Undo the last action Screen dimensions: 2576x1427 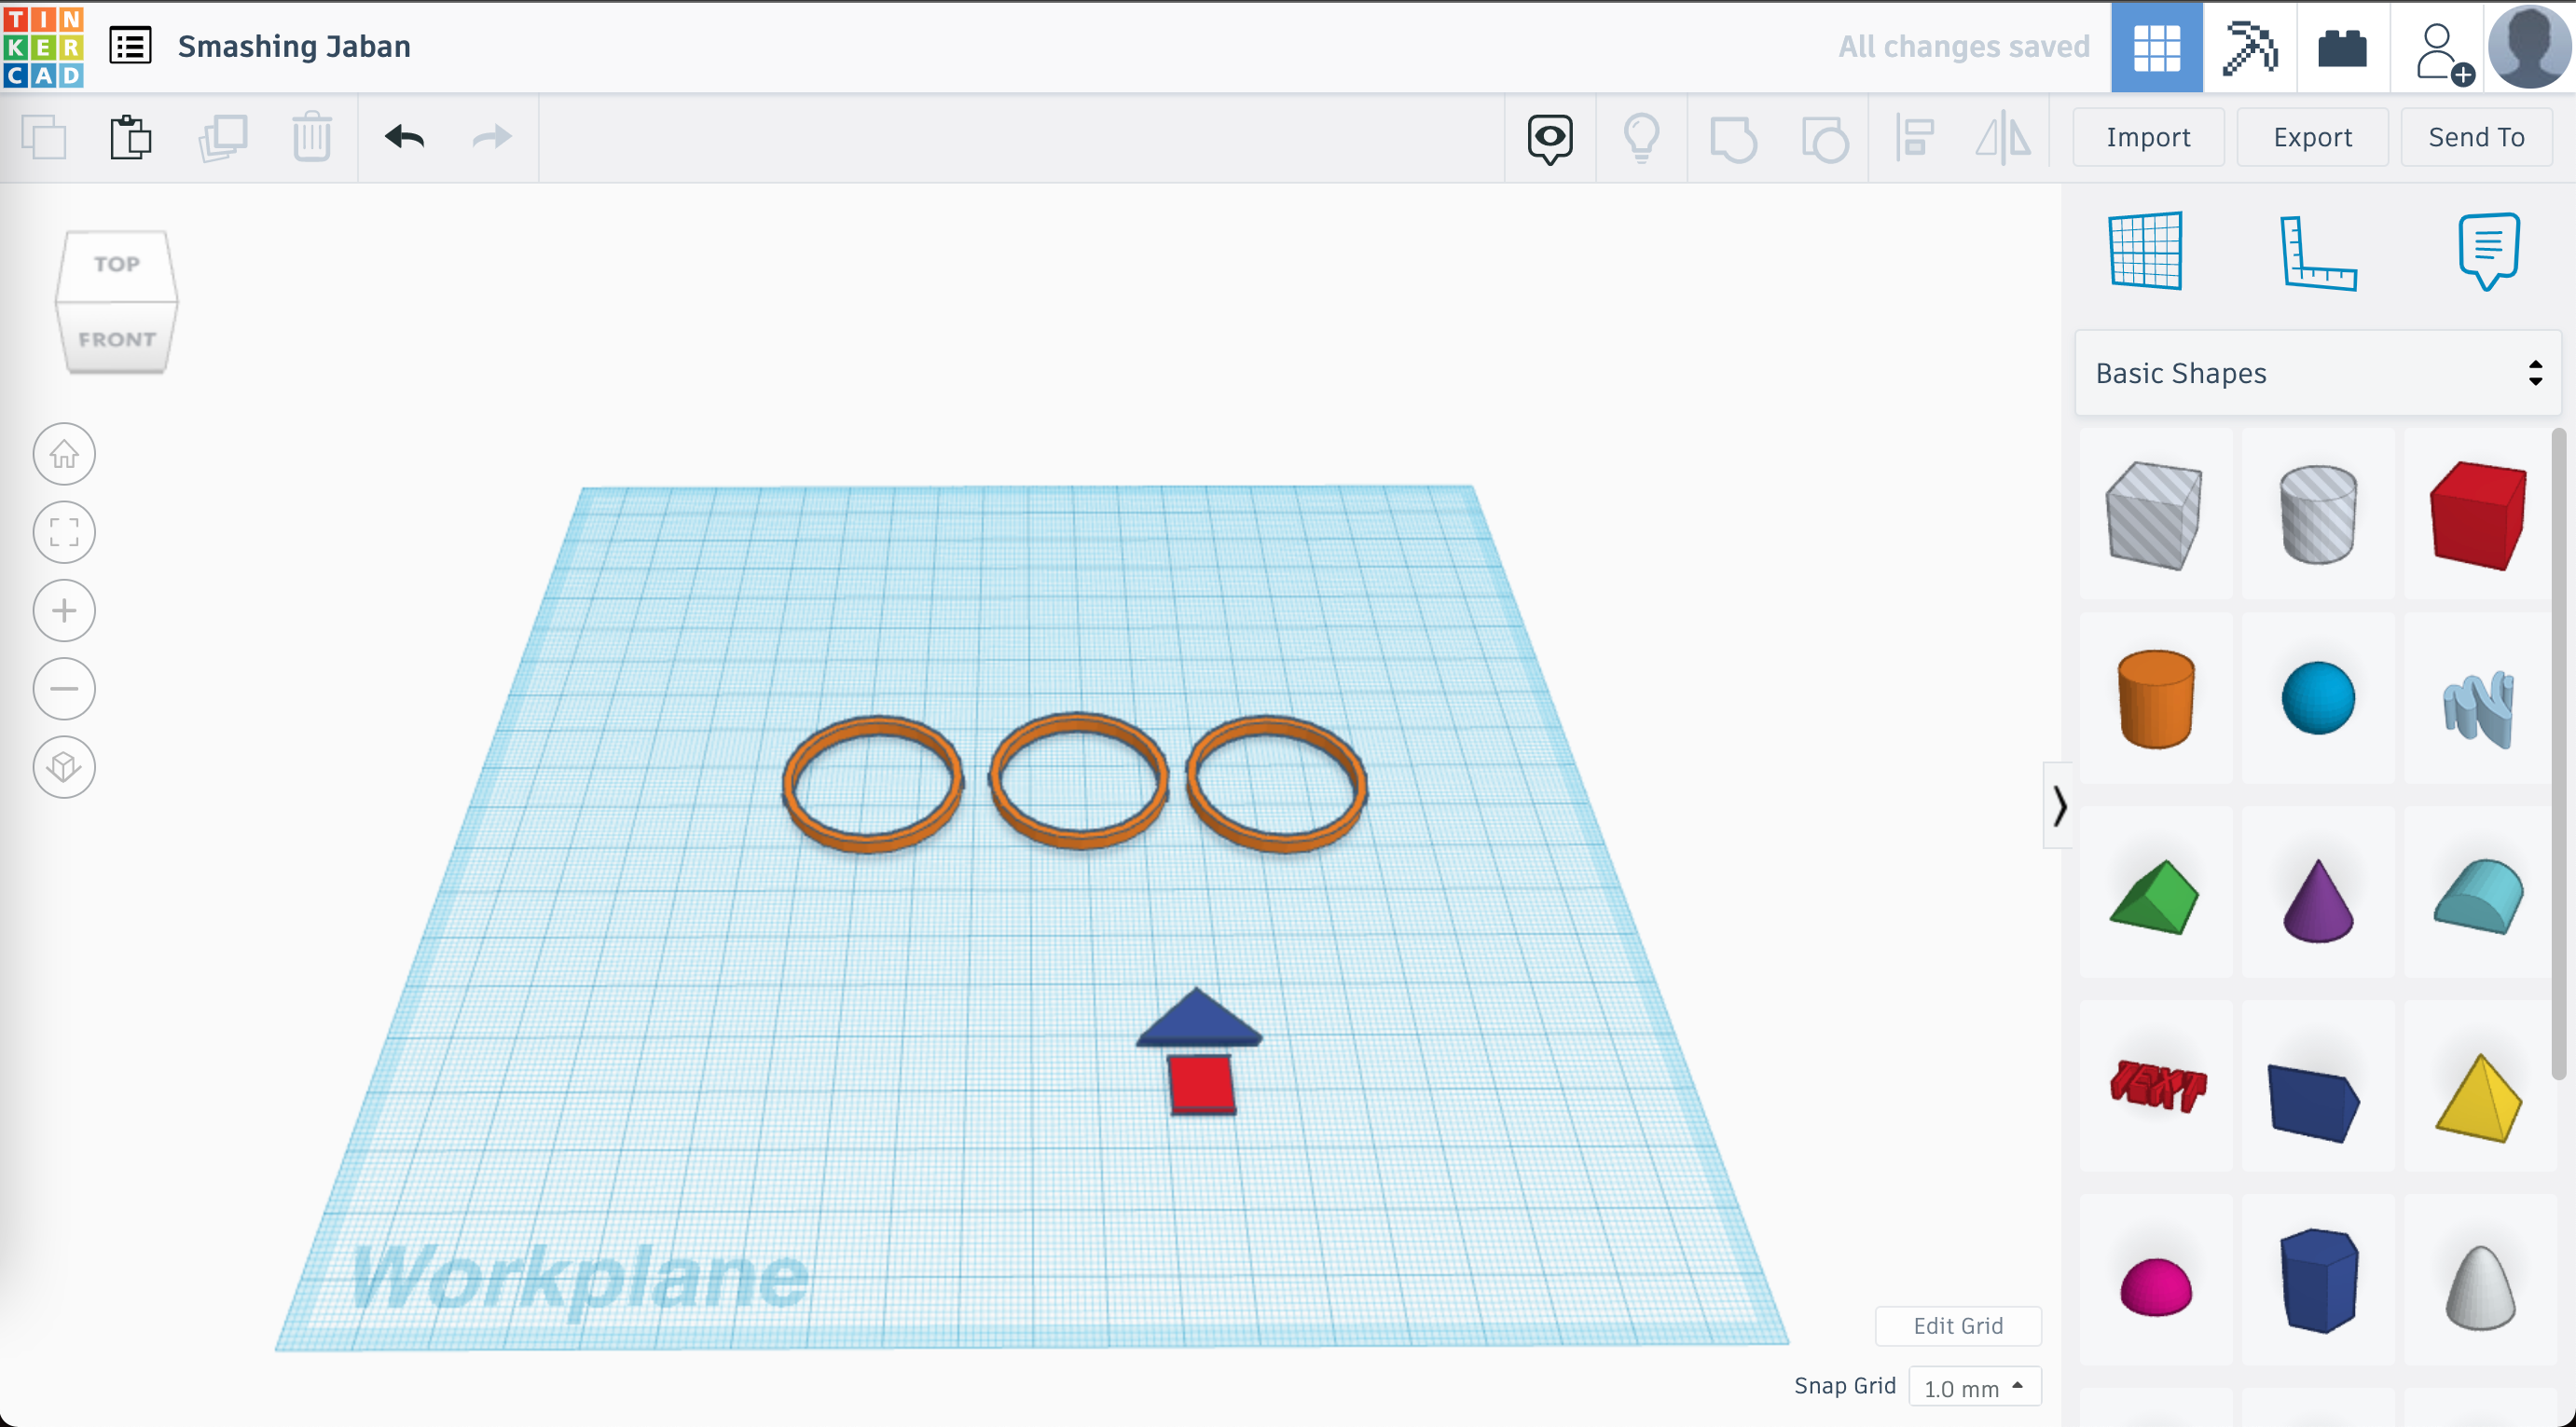(x=405, y=136)
